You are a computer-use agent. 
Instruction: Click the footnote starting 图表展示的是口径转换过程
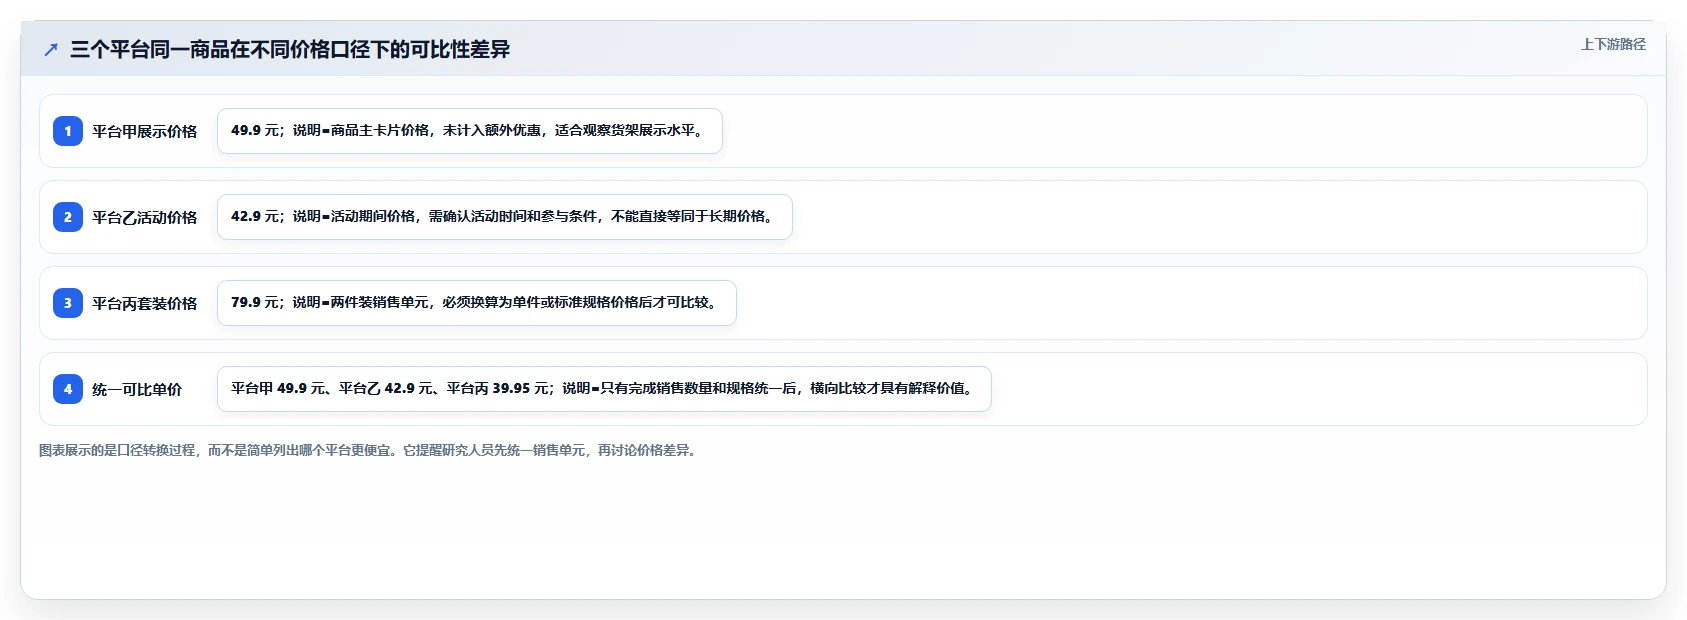[x=370, y=451]
